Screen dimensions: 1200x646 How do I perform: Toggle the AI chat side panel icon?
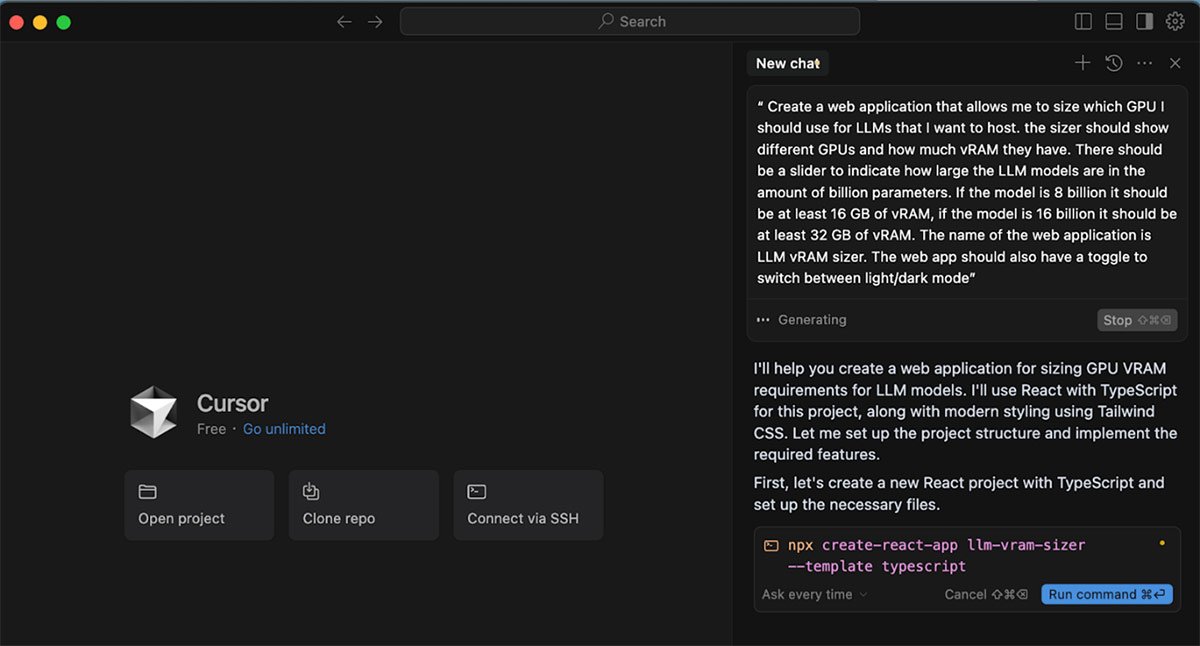tap(1144, 21)
